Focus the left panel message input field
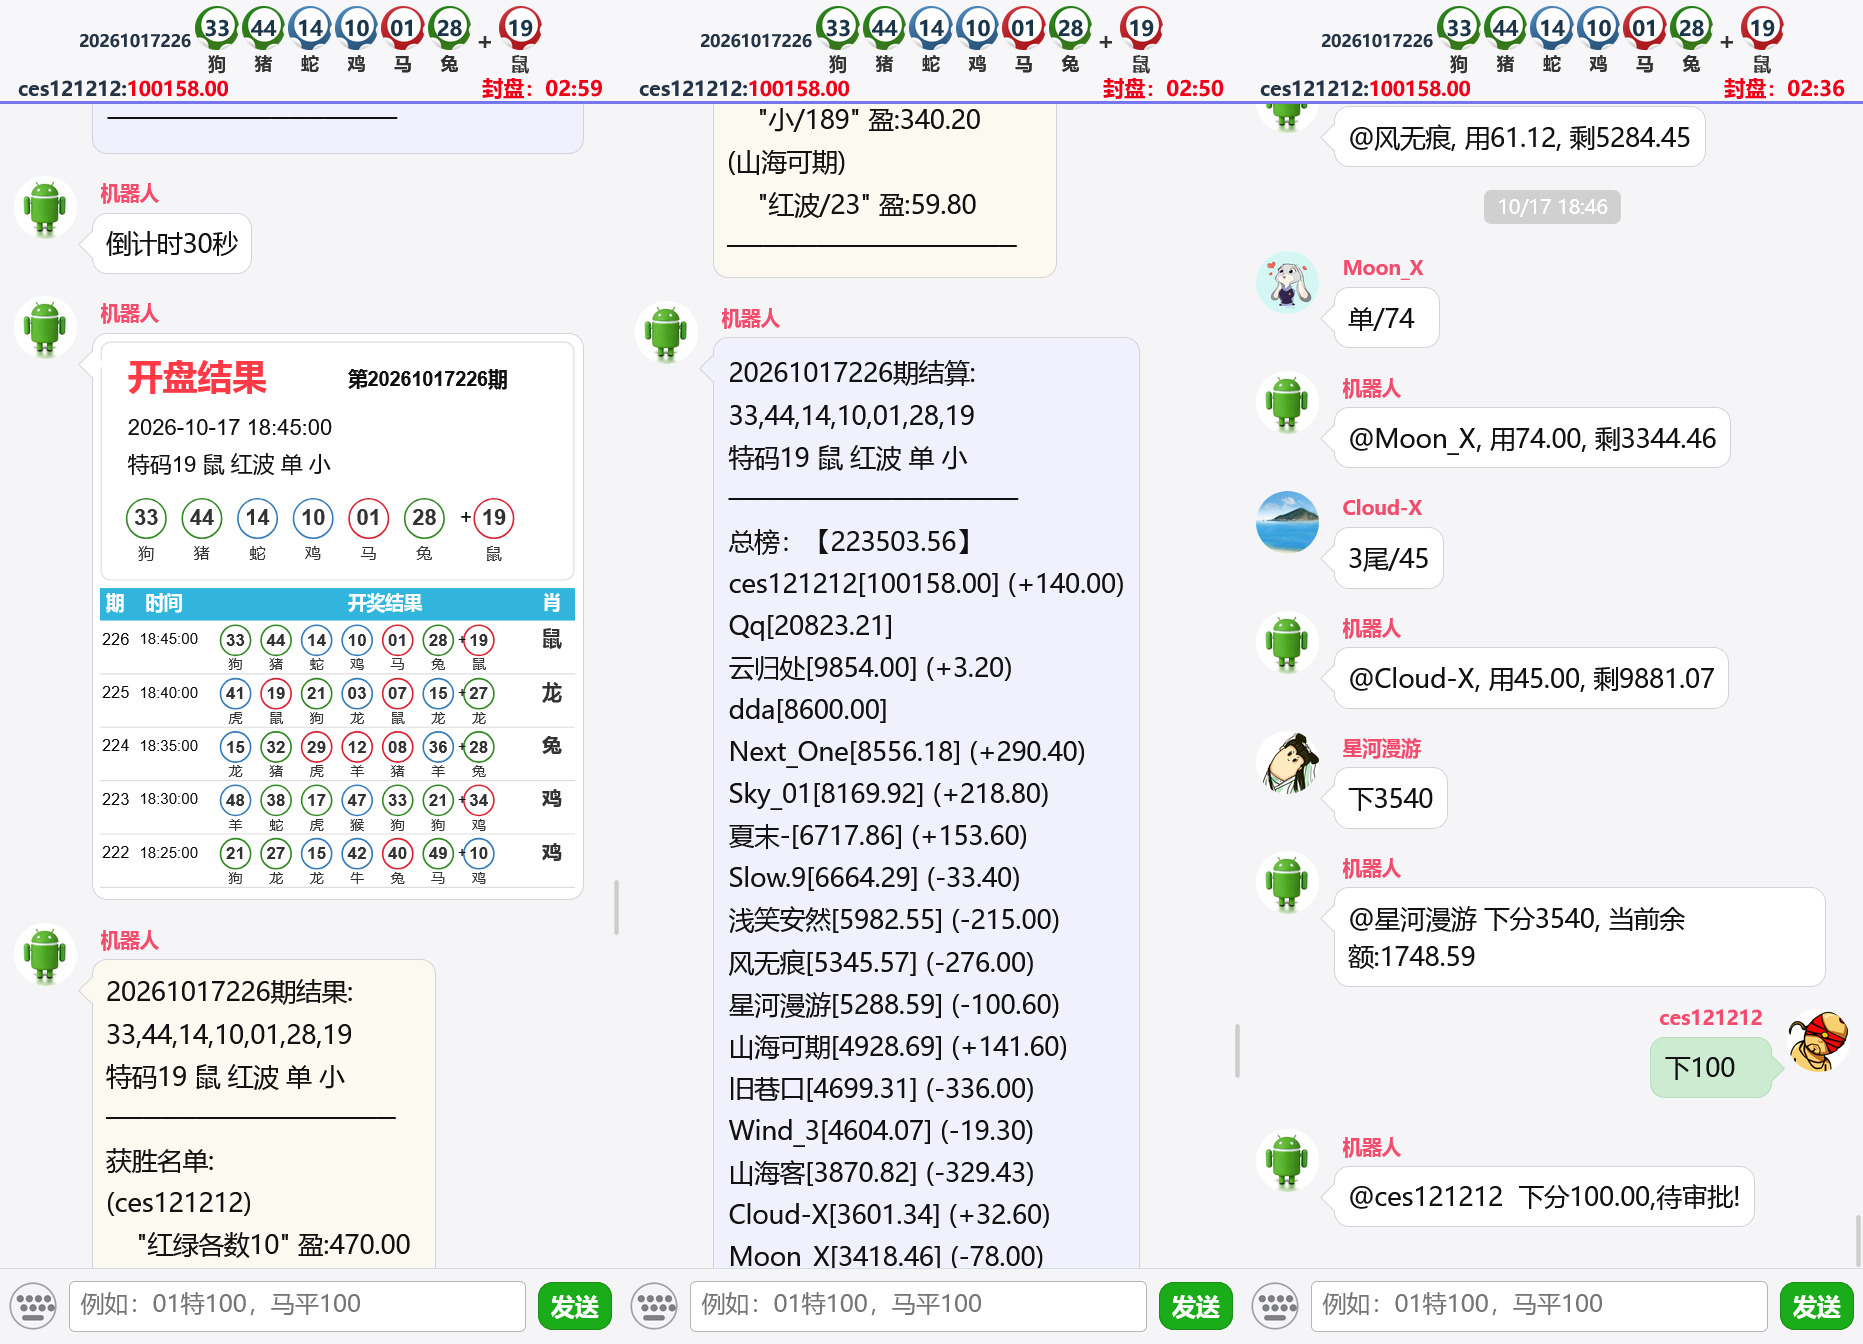The width and height of the screenshot is (1863, 1344). point(297,1305)
